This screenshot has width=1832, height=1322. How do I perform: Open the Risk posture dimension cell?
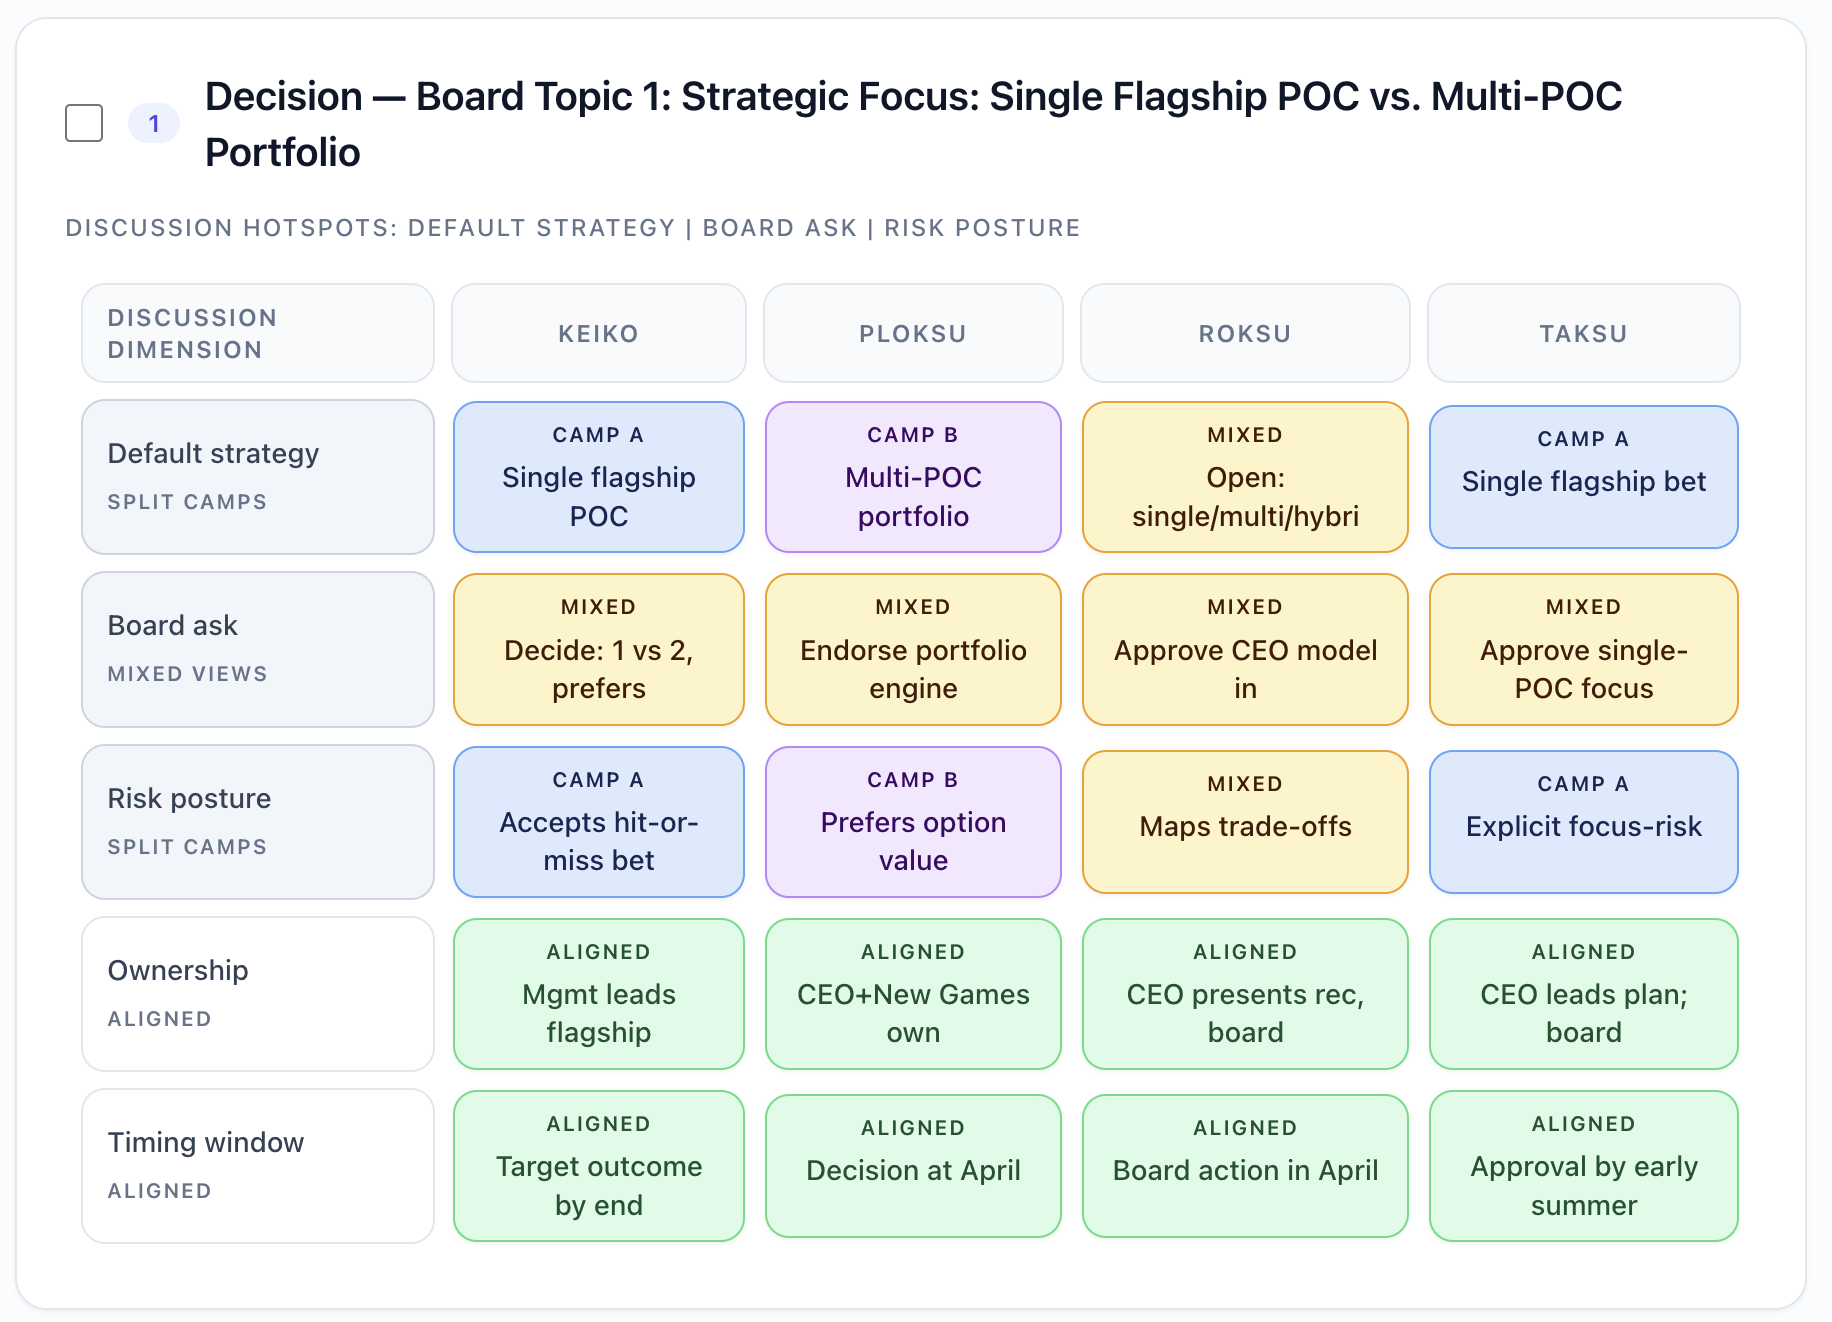pyautogui.click(x=258, y=822)
